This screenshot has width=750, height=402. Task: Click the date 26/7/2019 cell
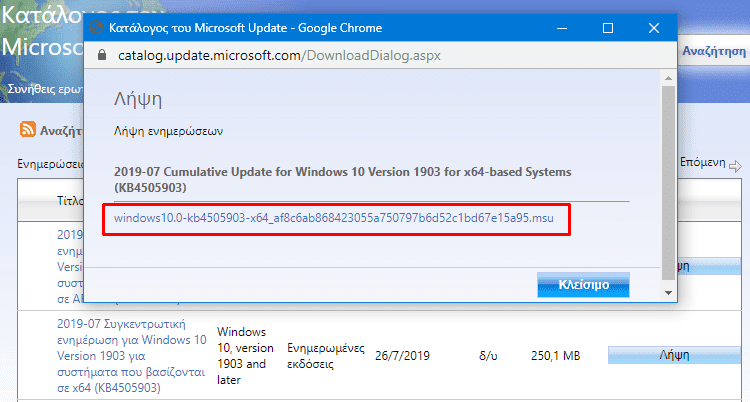coord(402,356)
